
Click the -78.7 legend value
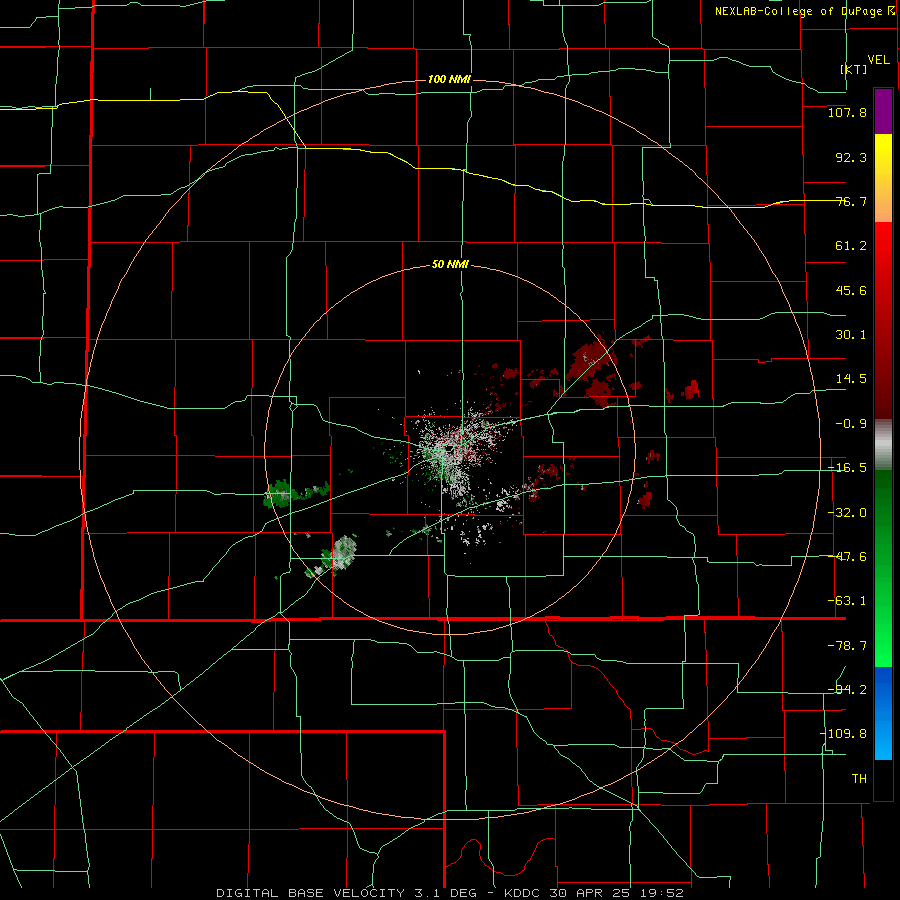point(847,646)
